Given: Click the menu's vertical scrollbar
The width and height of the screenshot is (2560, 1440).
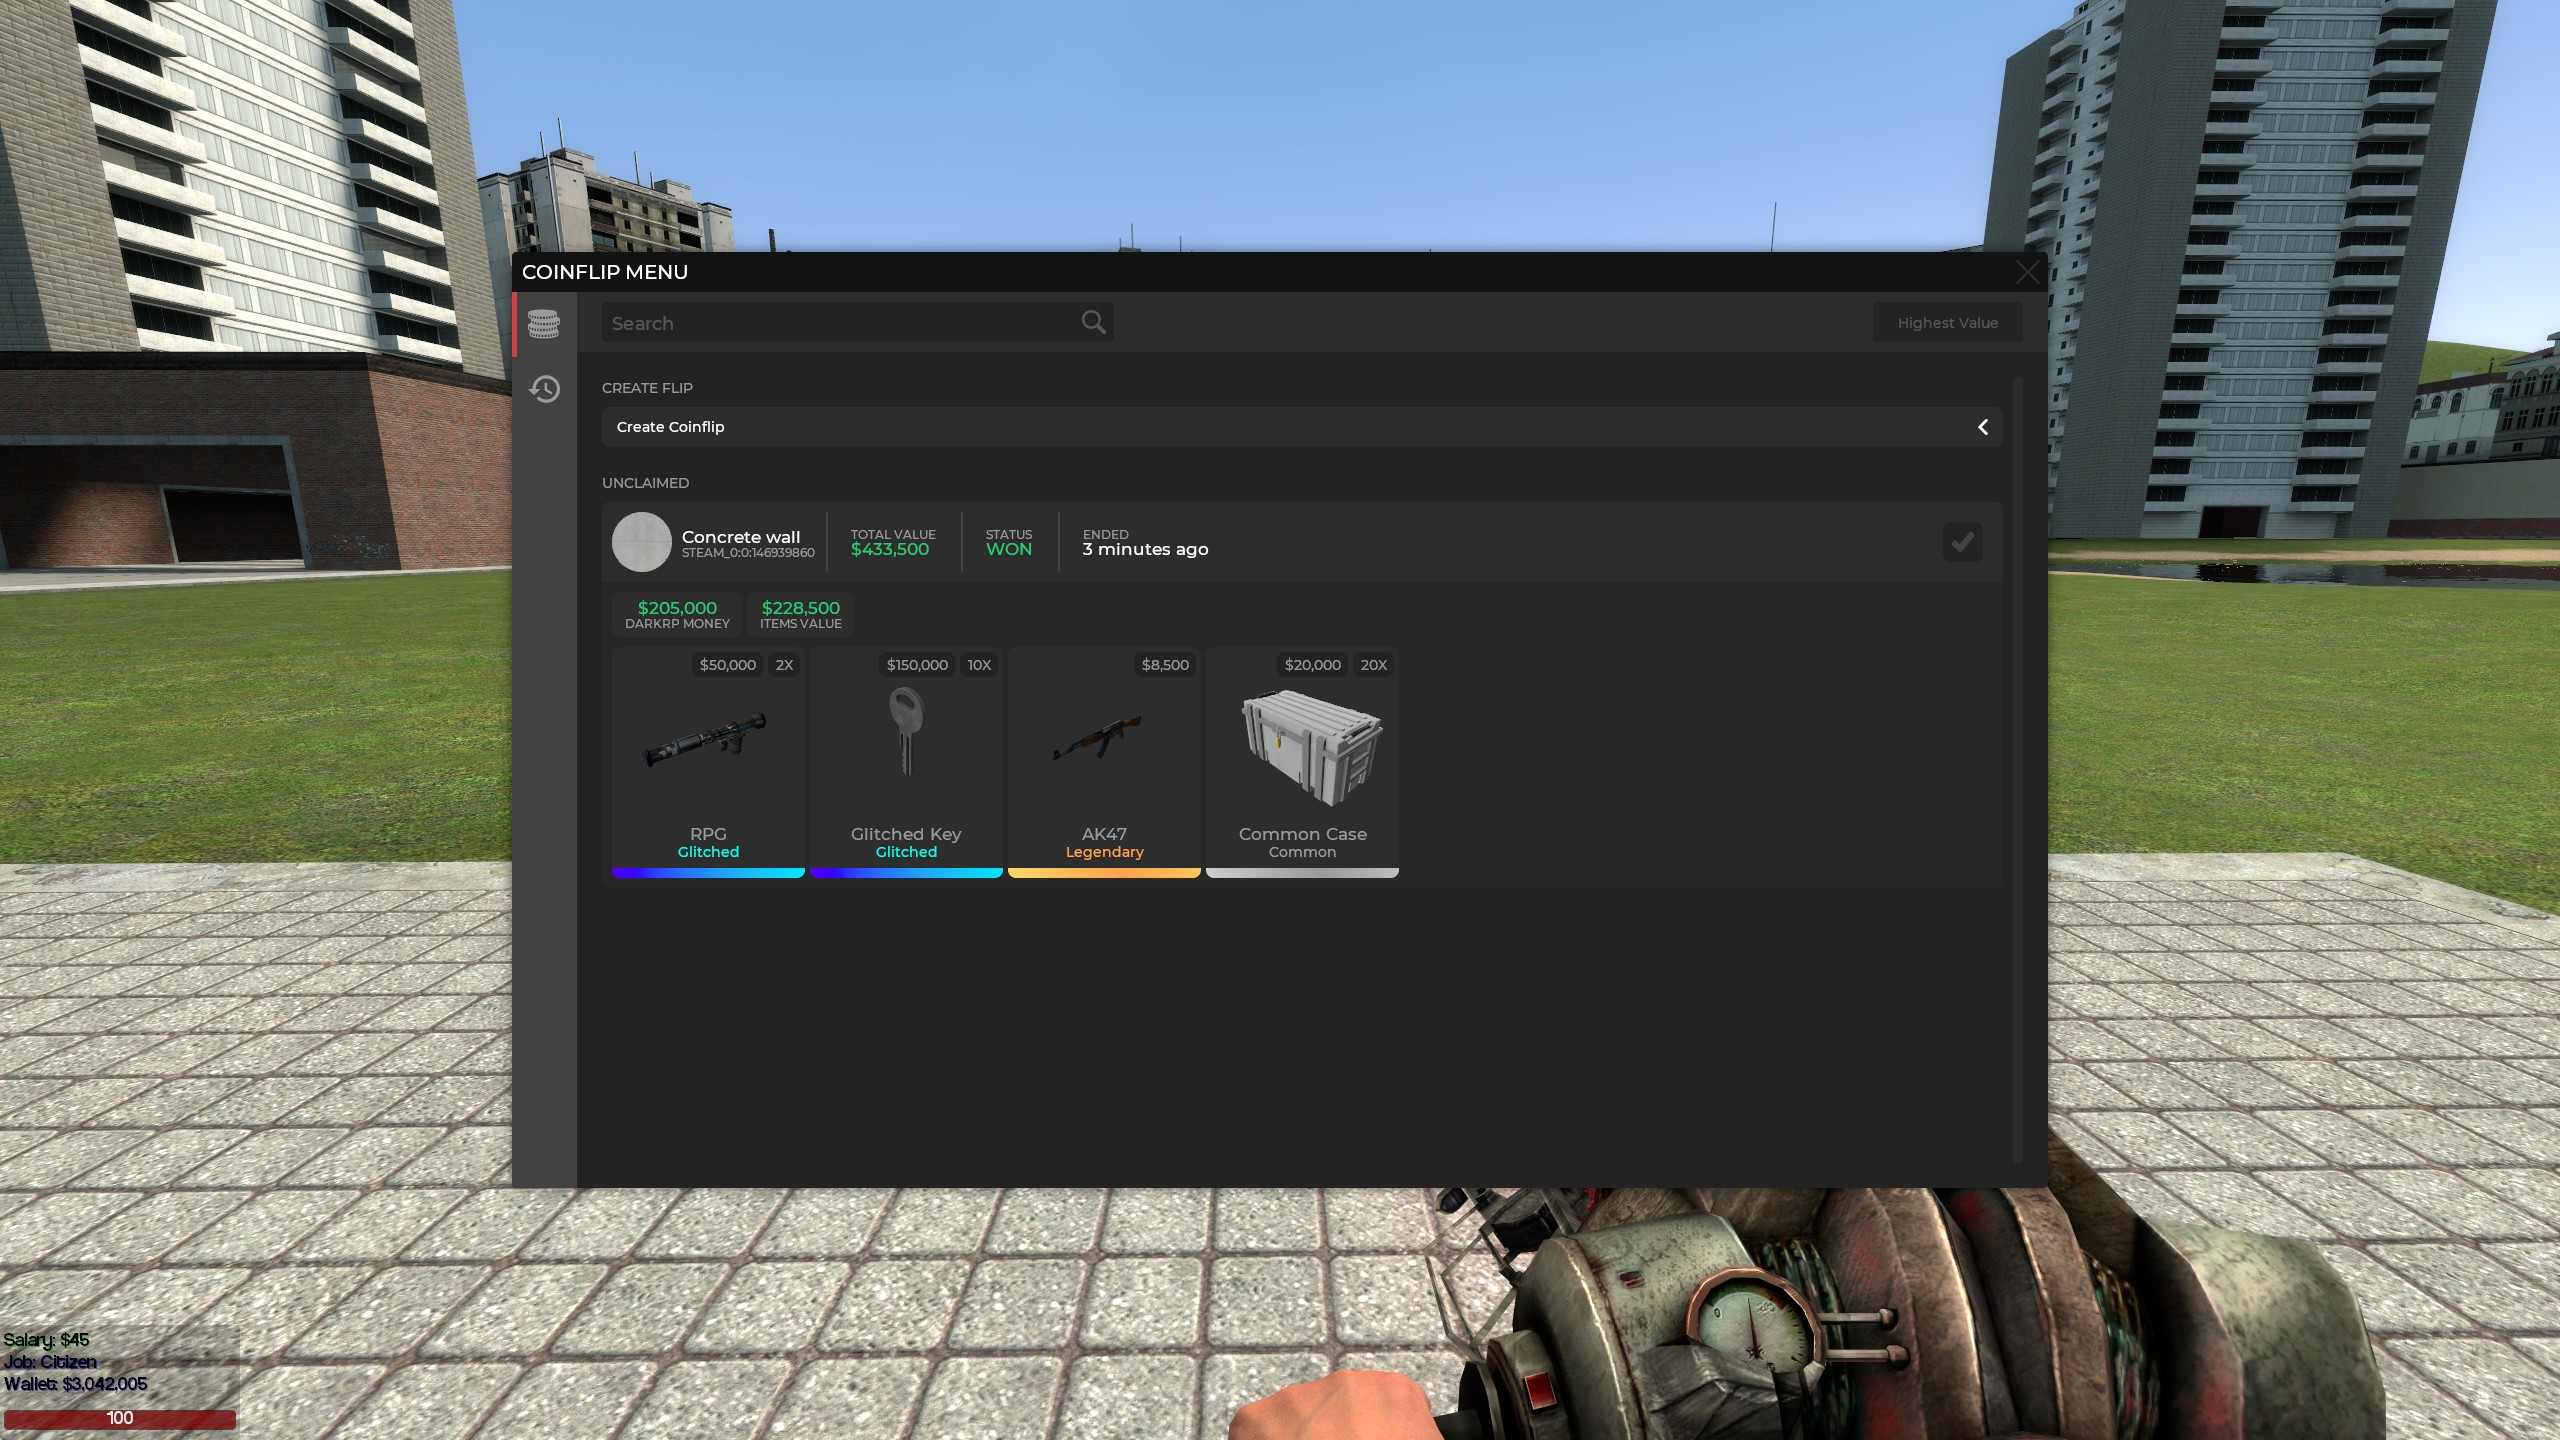Looking at the screenshot, I should [x=2017, y=770].
